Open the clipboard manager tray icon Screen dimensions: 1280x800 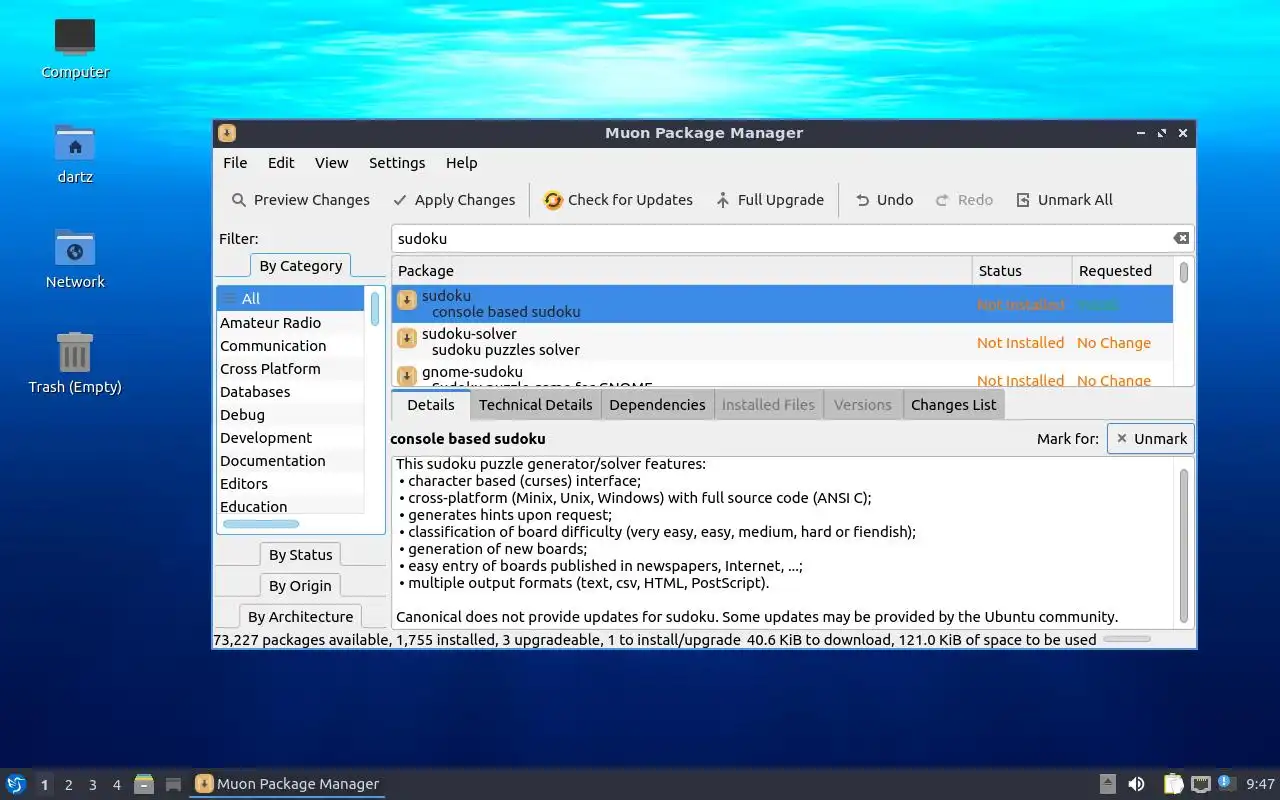click(x=1173, y=784)
